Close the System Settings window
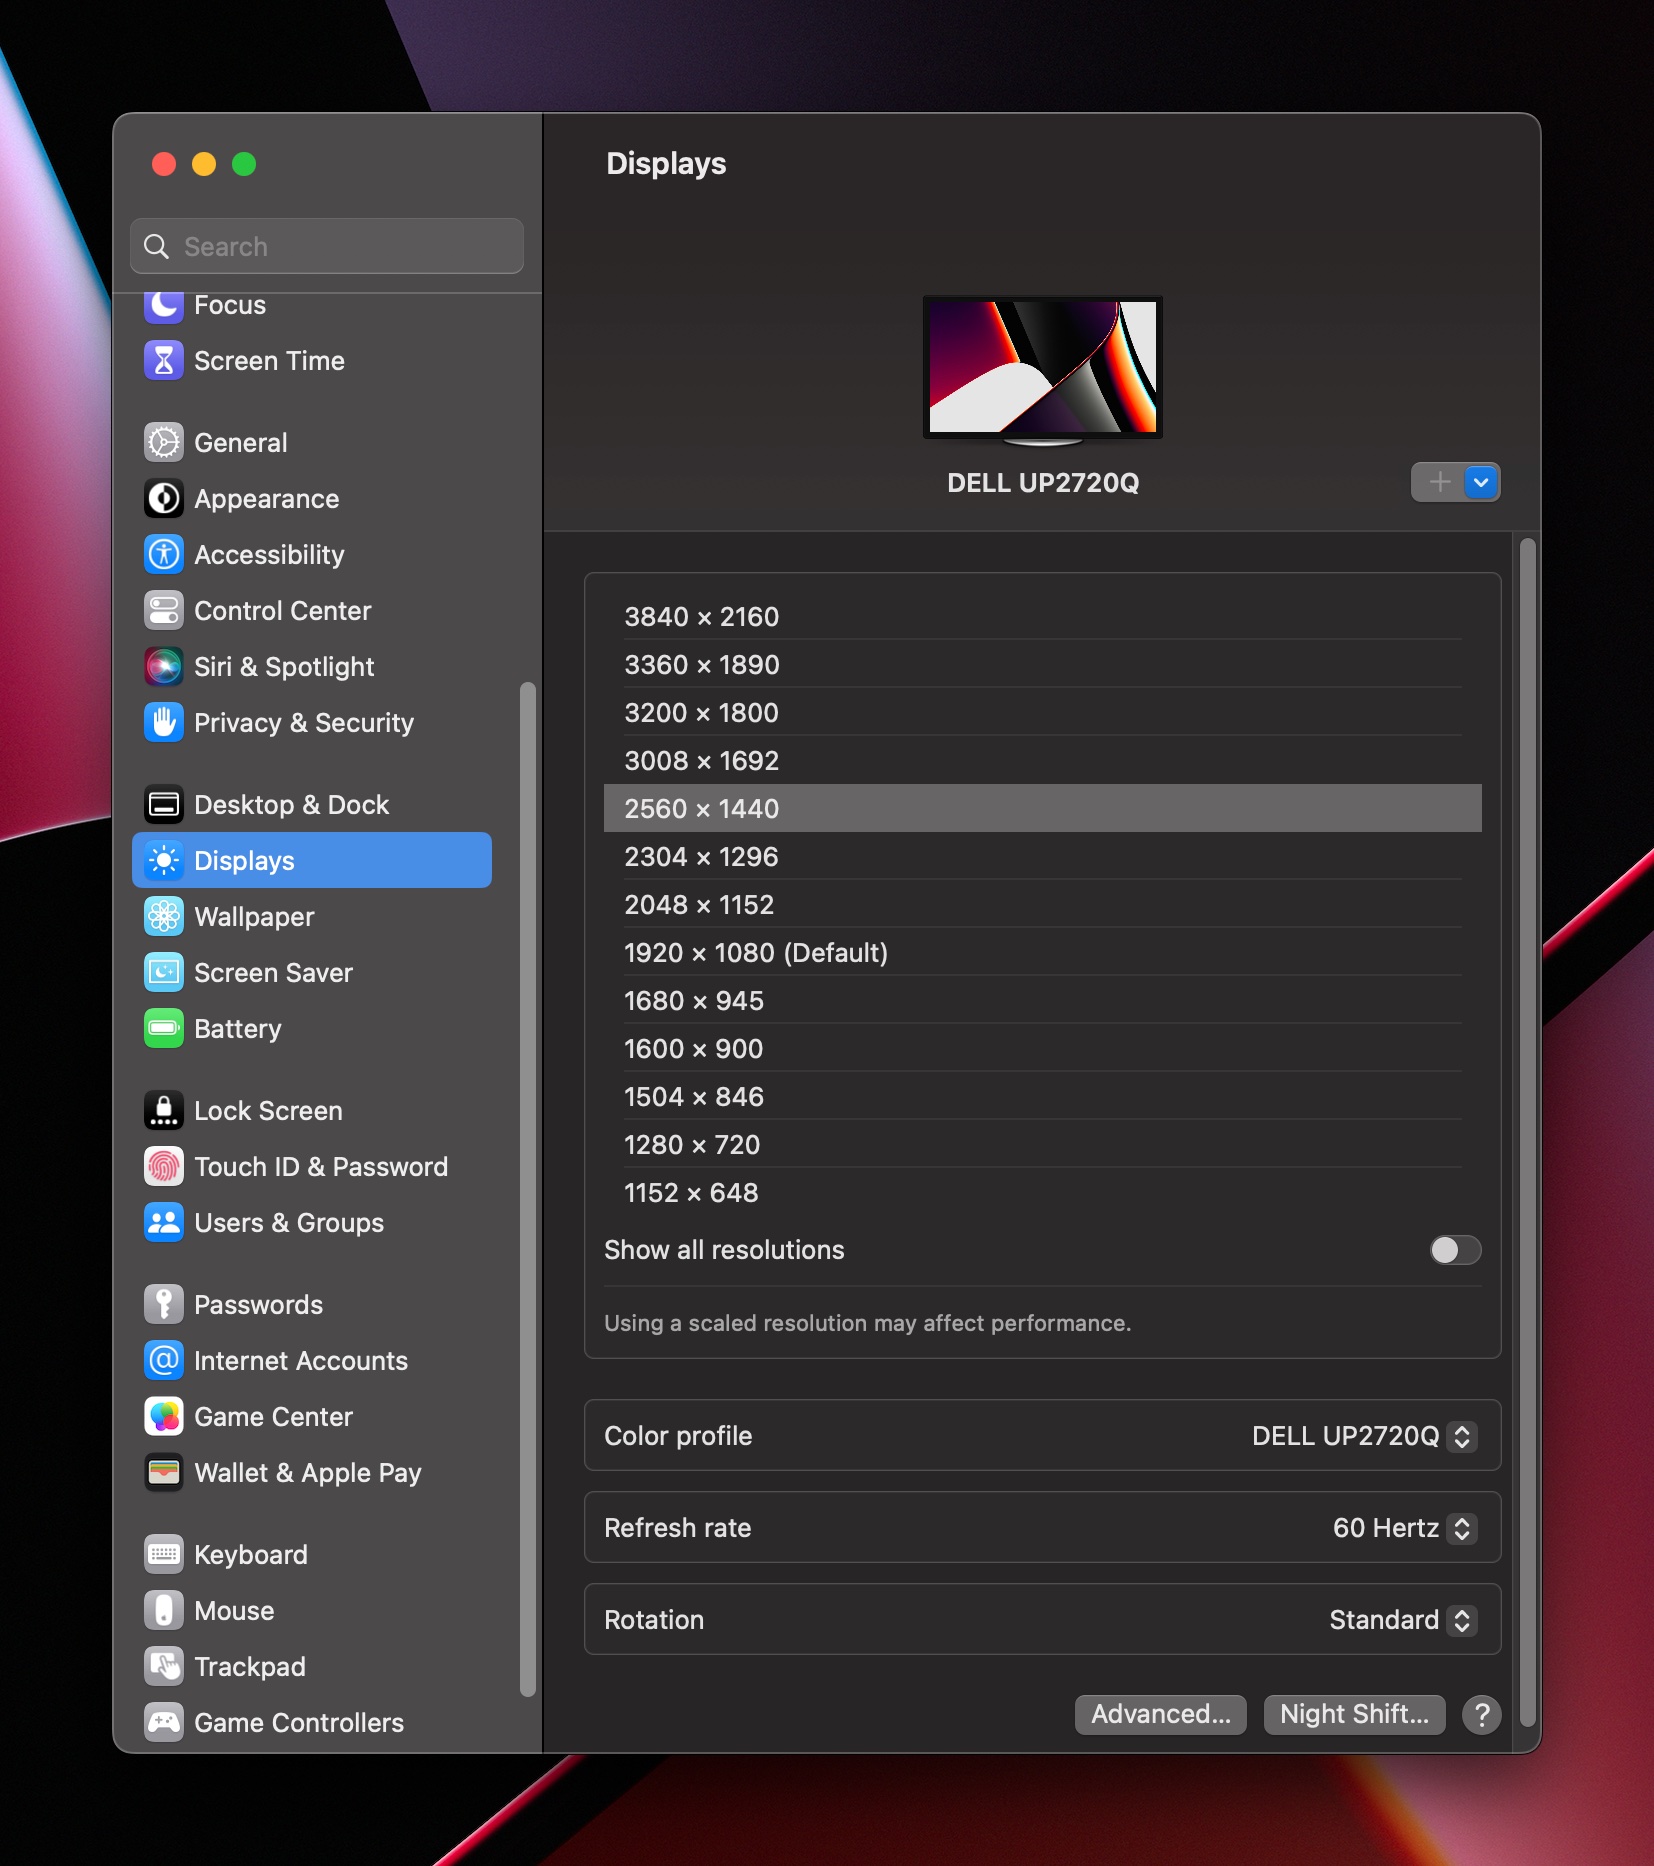 tap(164, 164)
